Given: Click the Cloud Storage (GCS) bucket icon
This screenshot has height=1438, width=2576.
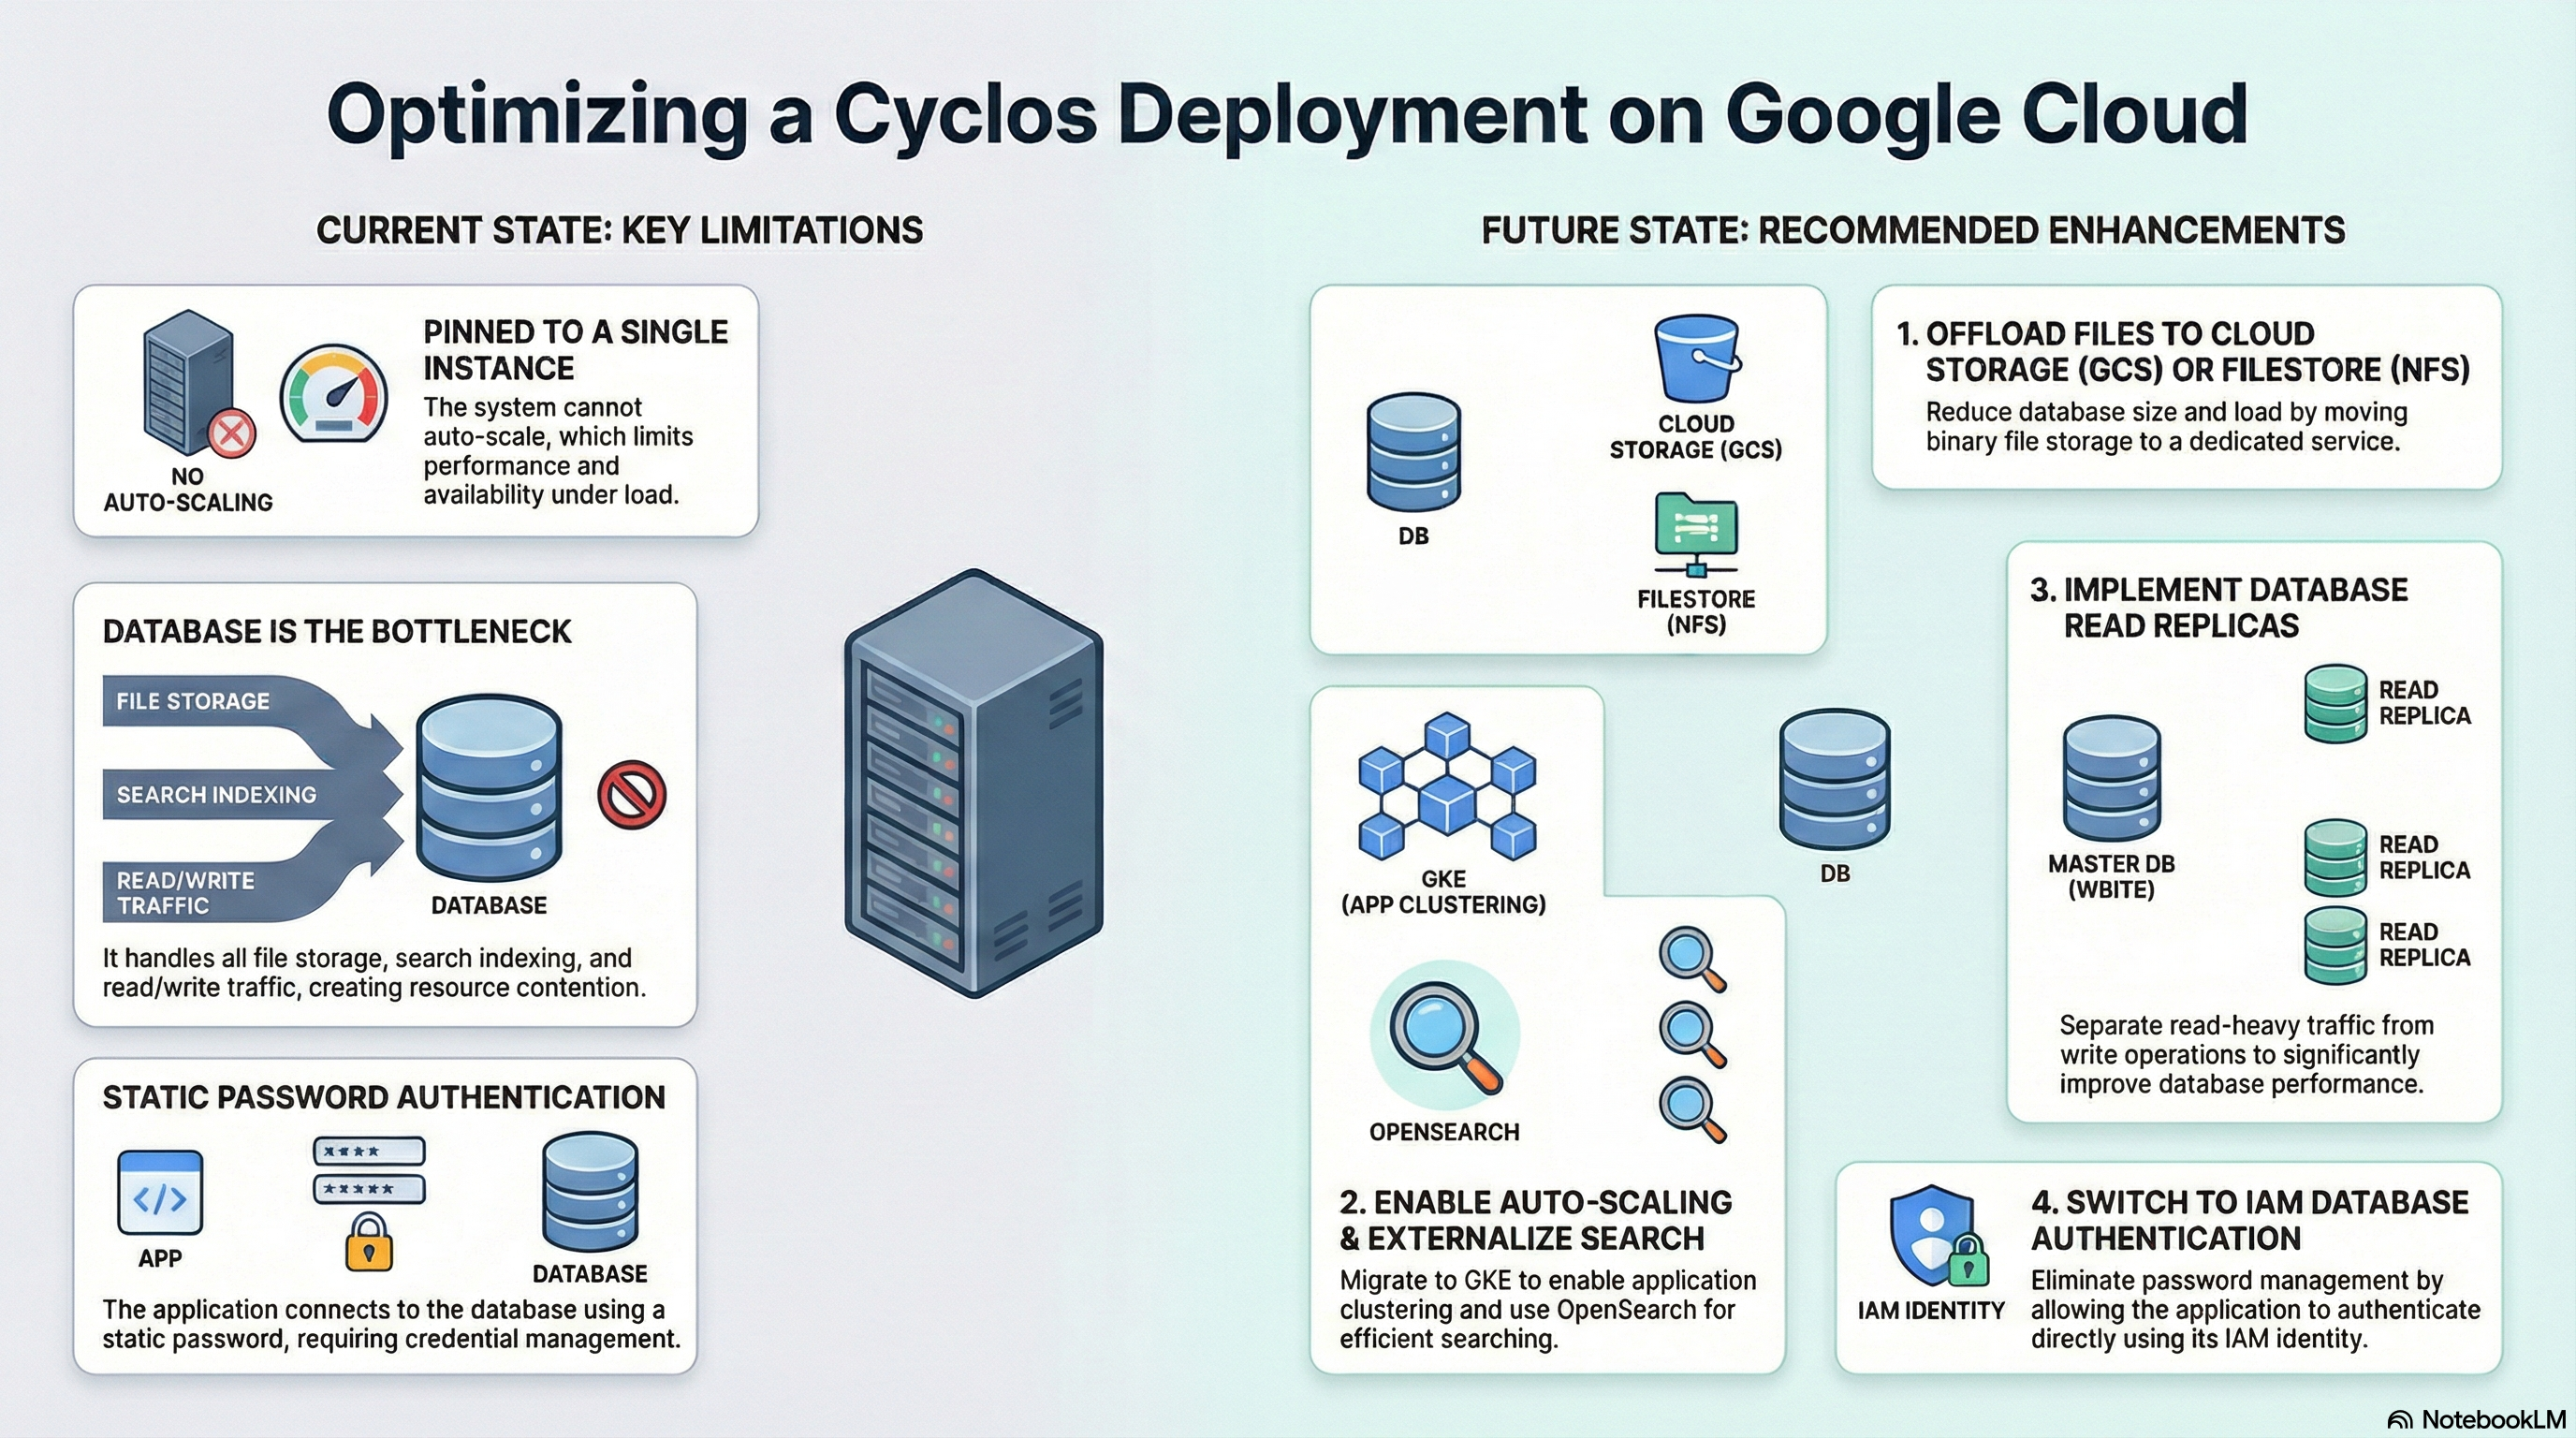Looking at the screenshot, I should coord(1696,359).
